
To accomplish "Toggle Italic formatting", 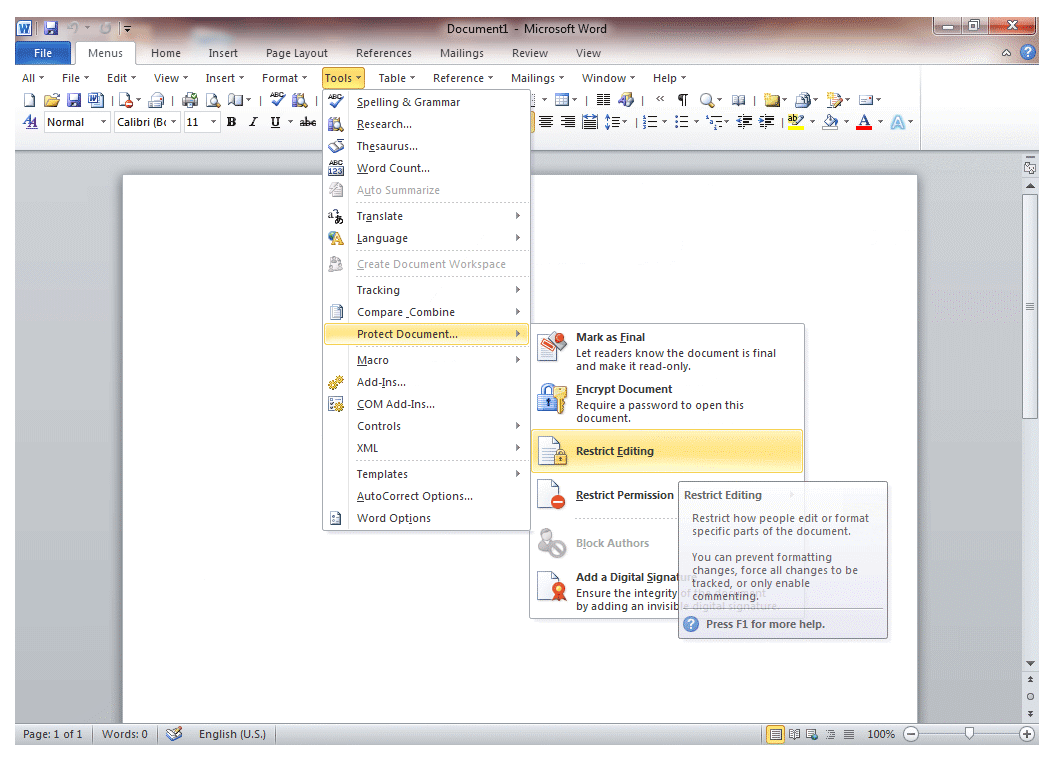I will [253, 122].
